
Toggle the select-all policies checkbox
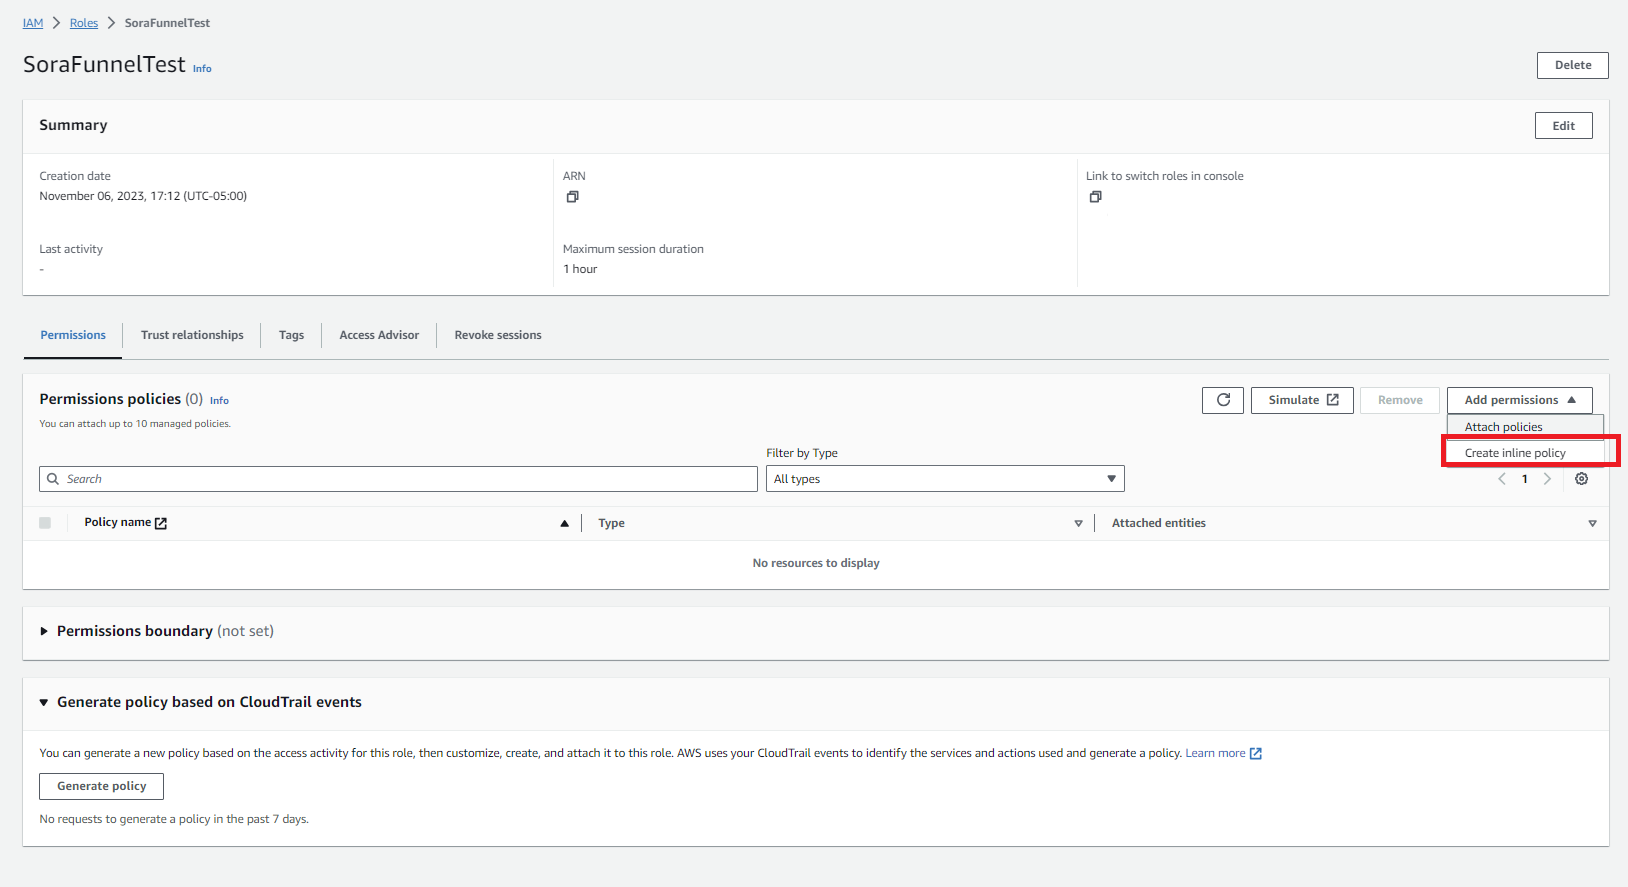[x=45, y=523]
